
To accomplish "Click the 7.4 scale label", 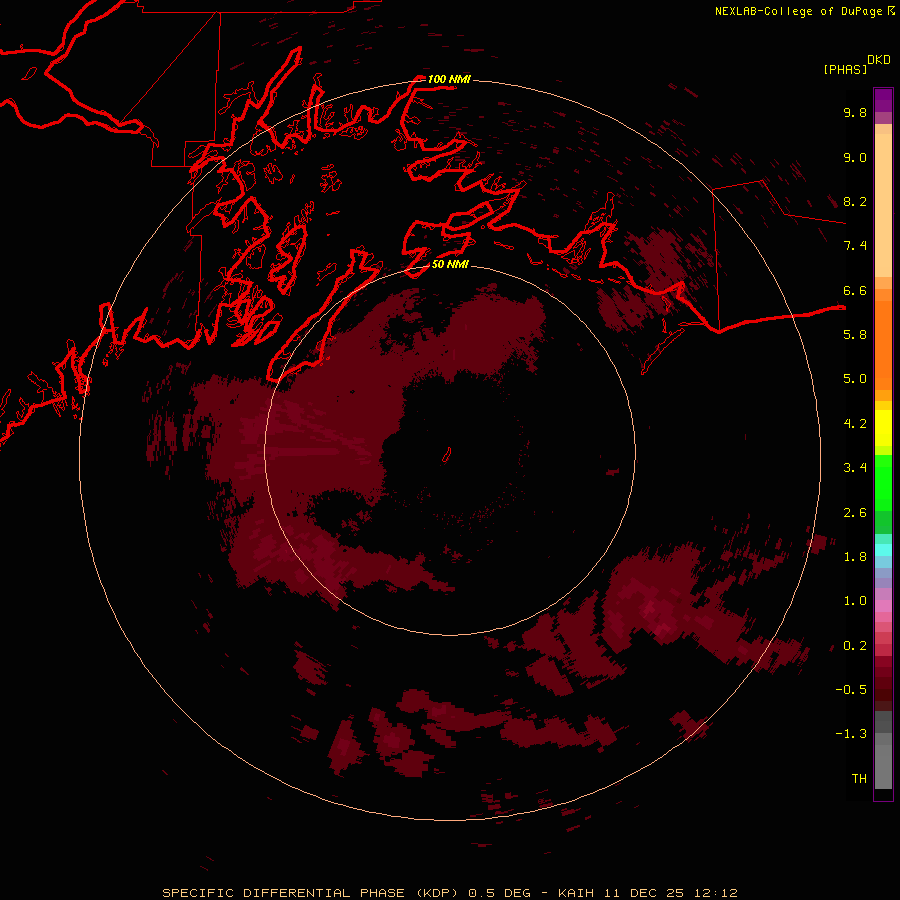I will (x=855, y=246).
